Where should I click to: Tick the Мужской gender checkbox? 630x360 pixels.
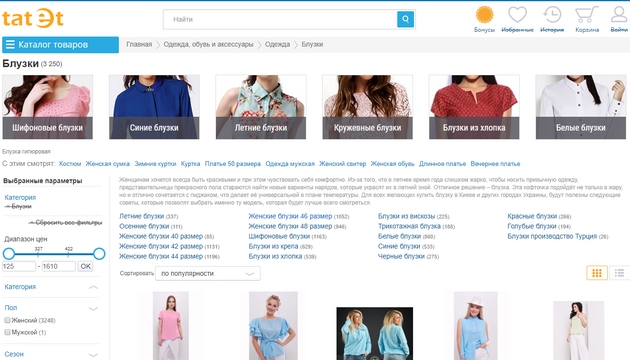tap(7, 332)
